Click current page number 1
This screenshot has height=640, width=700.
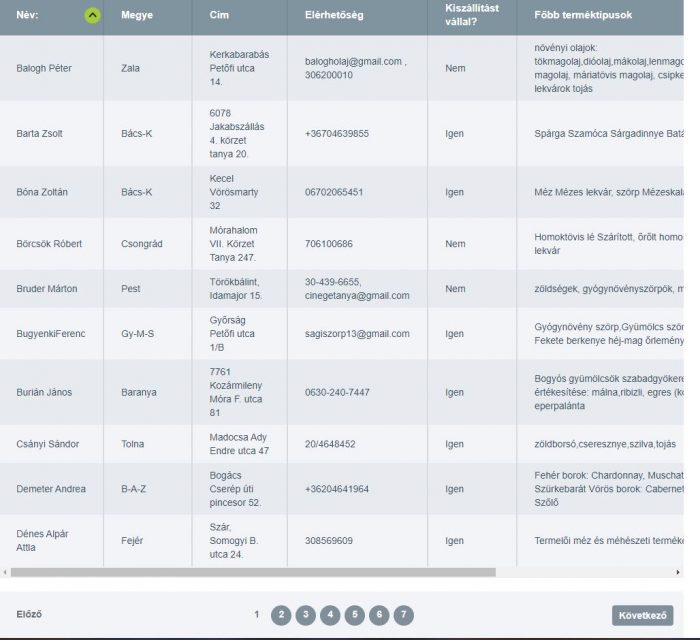coord(257,614)
